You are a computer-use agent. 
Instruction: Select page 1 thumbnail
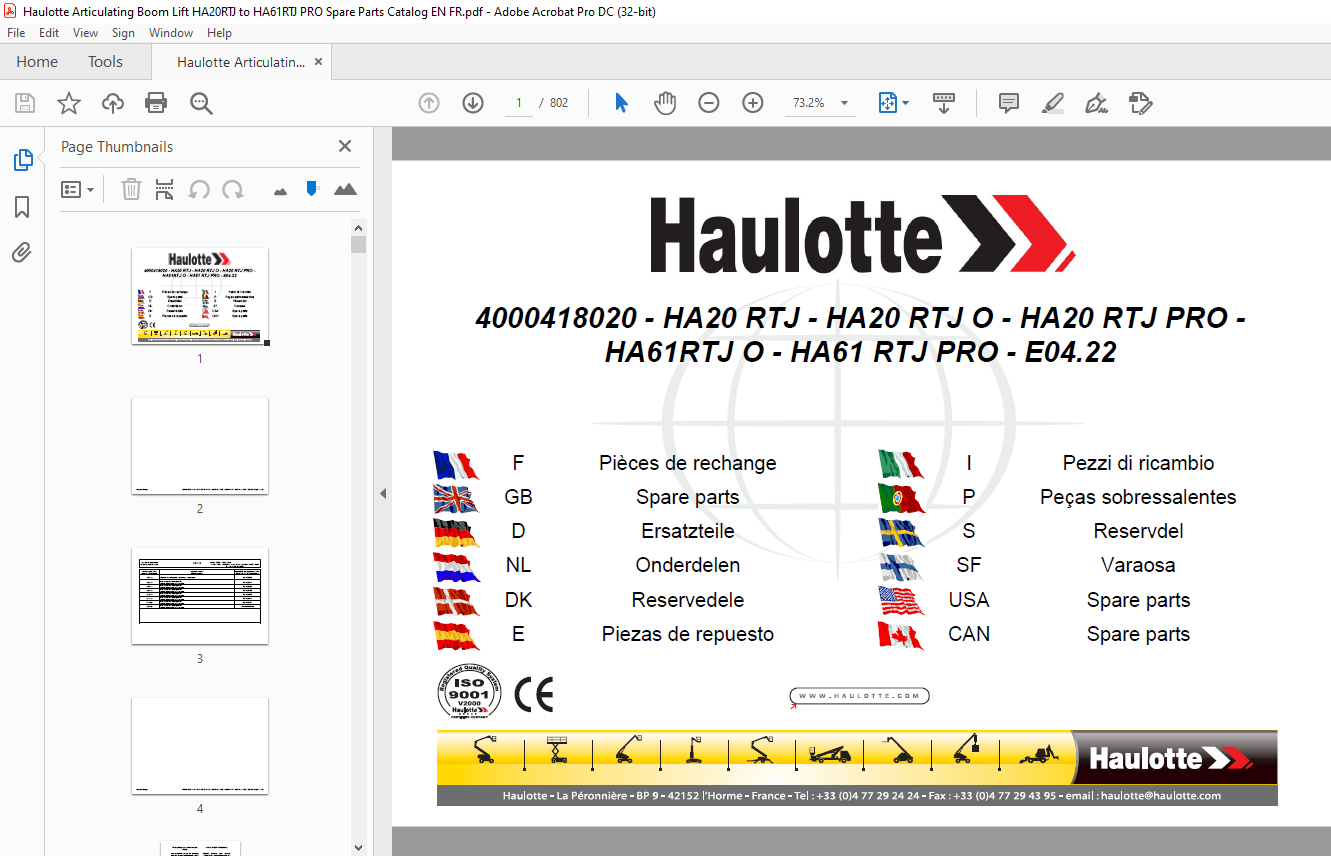[x=200, y=296]
